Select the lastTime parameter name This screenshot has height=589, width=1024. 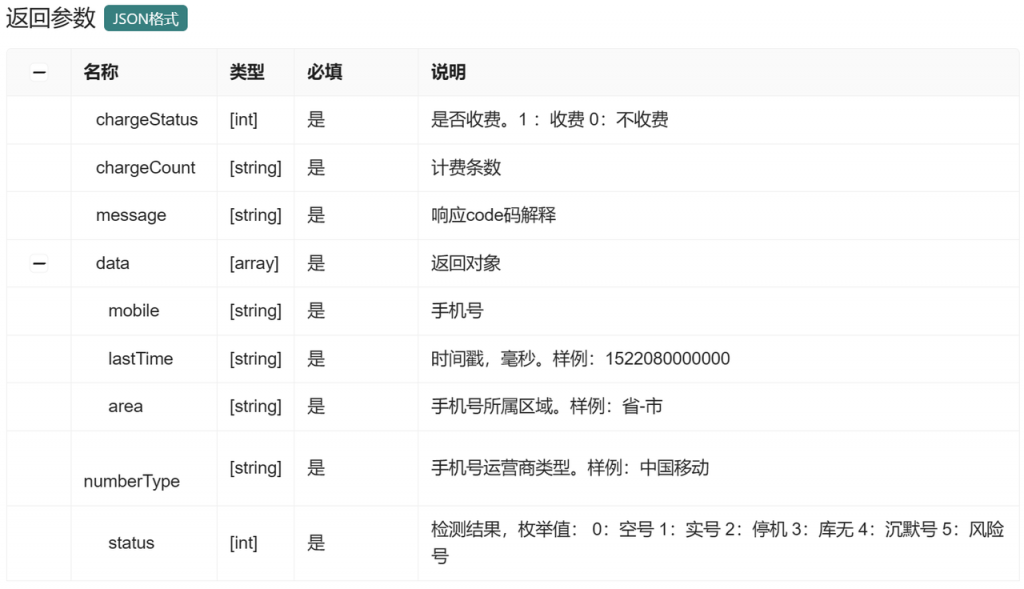[140, 358]
